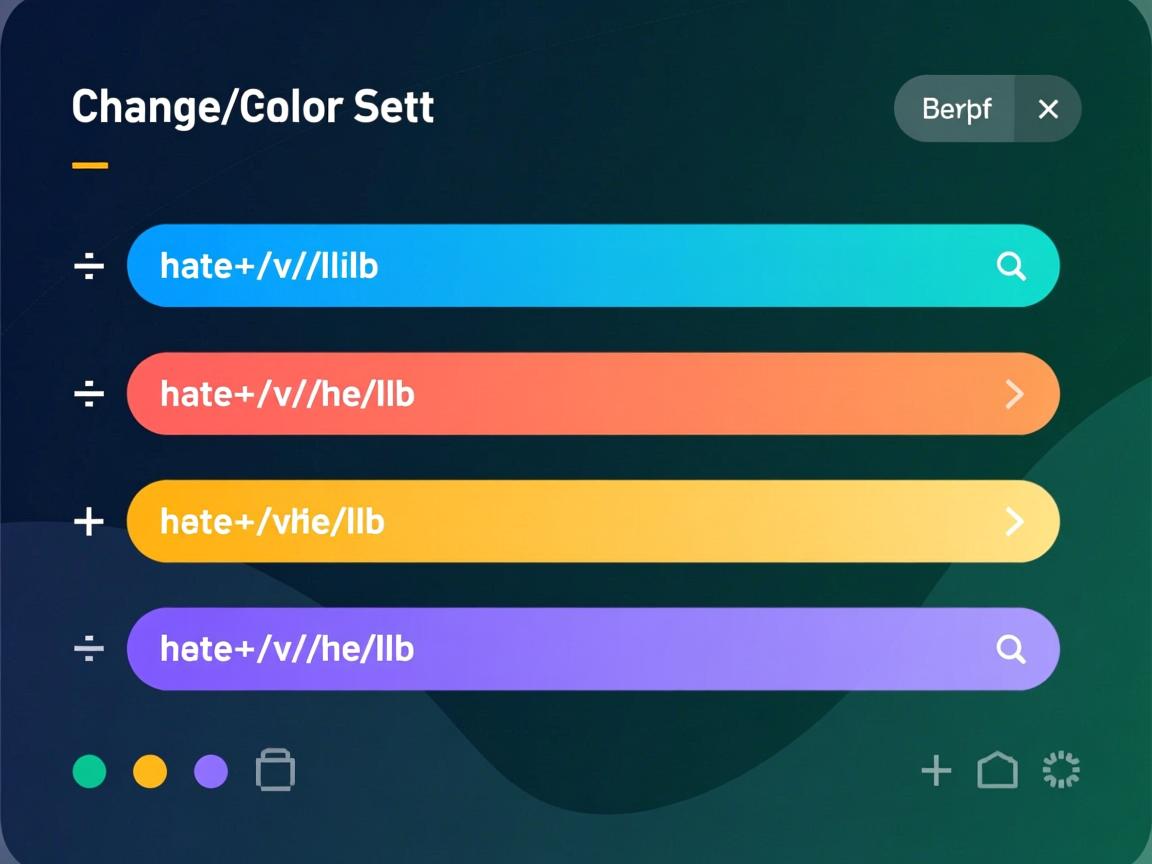Click the divide icon beside the blue bar
The height and width of the screenshot is (864, 1152).
pyautogui.click(x=89, y=266)
